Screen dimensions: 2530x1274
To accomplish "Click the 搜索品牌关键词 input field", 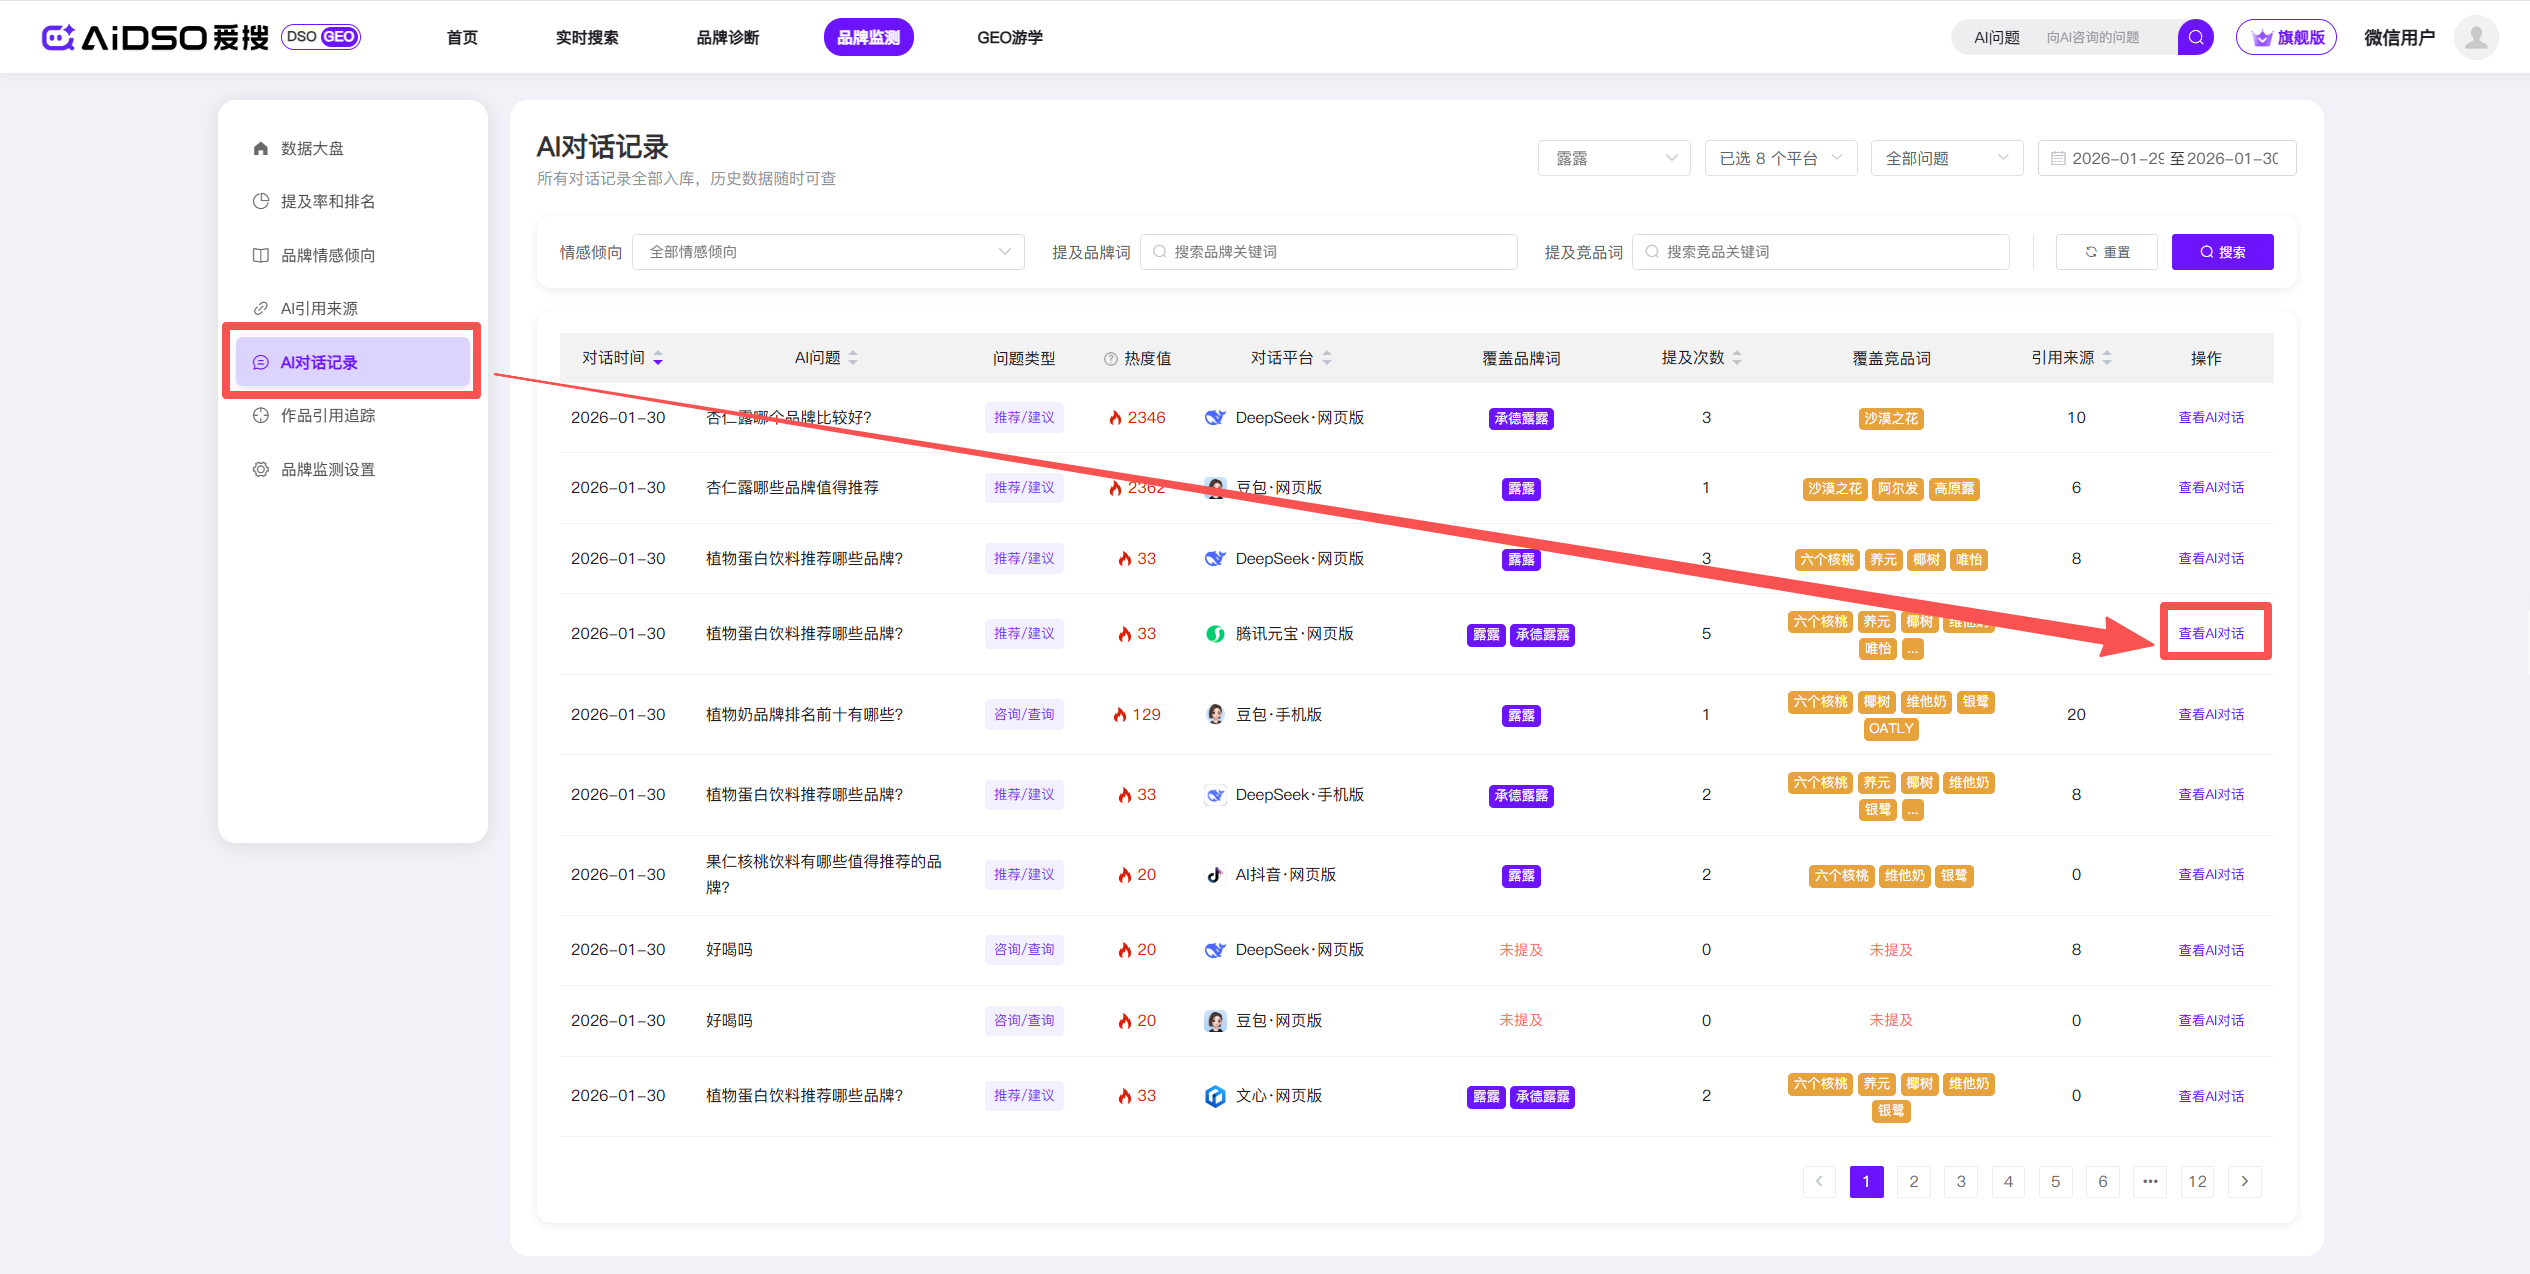I will click(1330, 252).
